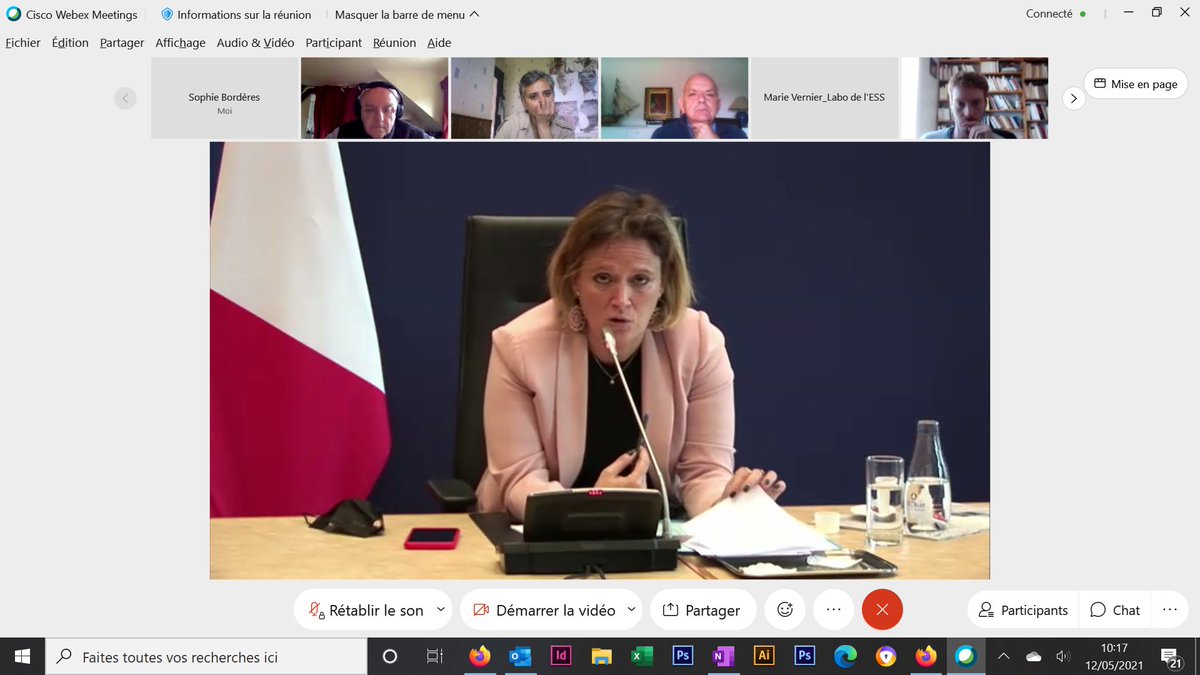
Task: Open the Réunion menu
Action: (394, 42)
